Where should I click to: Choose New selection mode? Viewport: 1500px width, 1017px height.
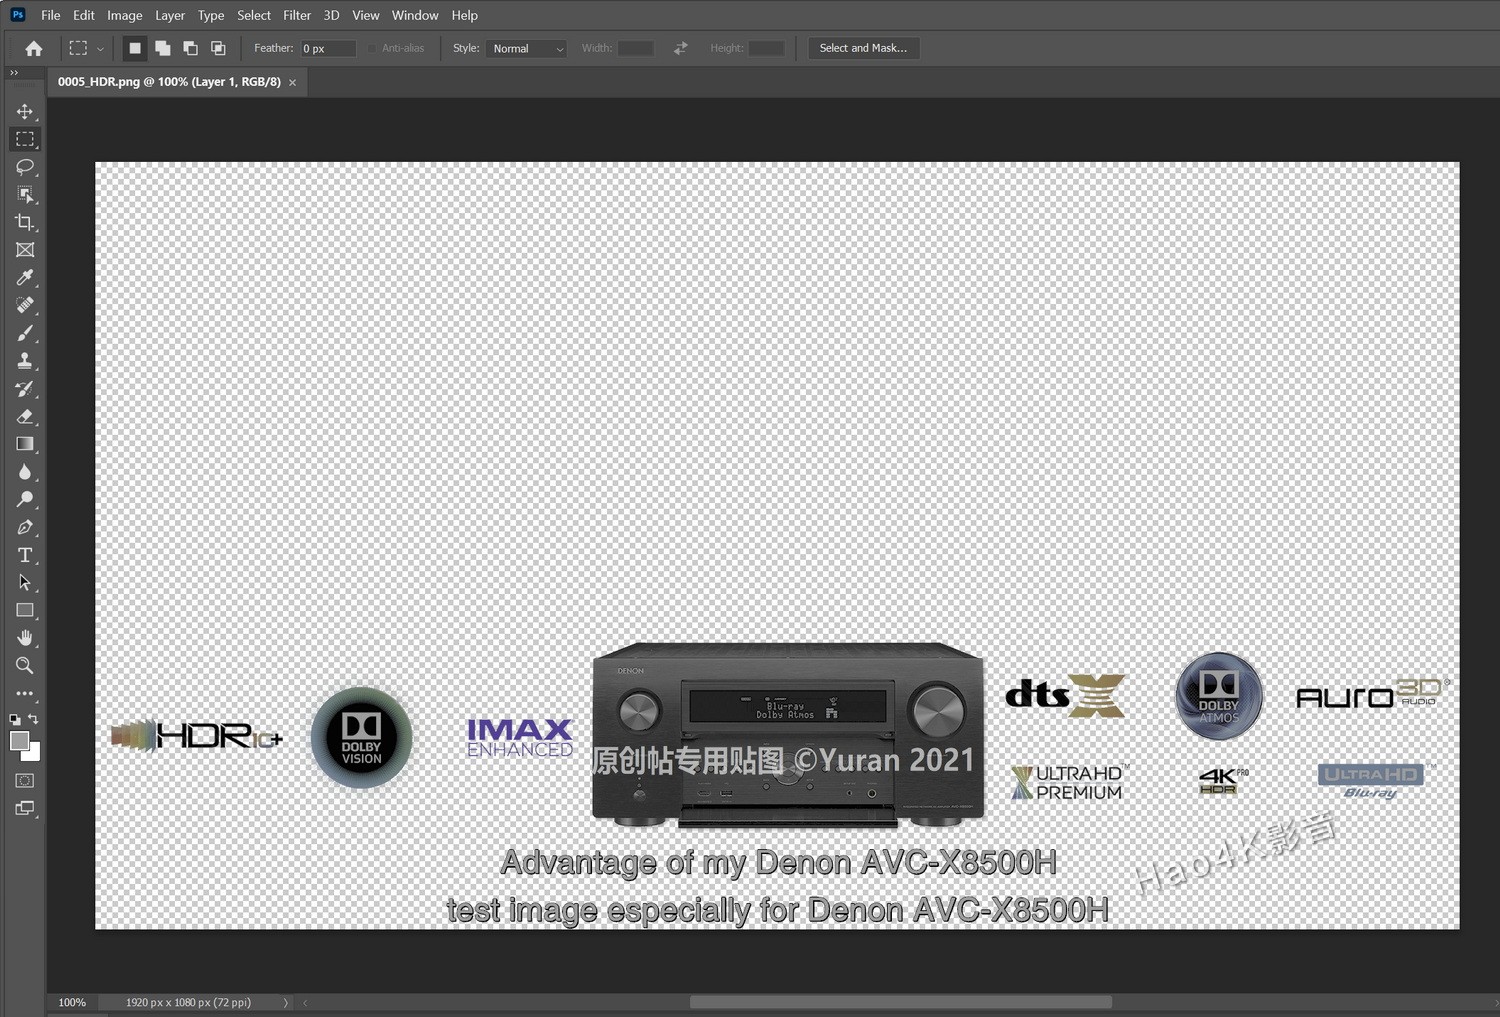click(x=135, y=48)
